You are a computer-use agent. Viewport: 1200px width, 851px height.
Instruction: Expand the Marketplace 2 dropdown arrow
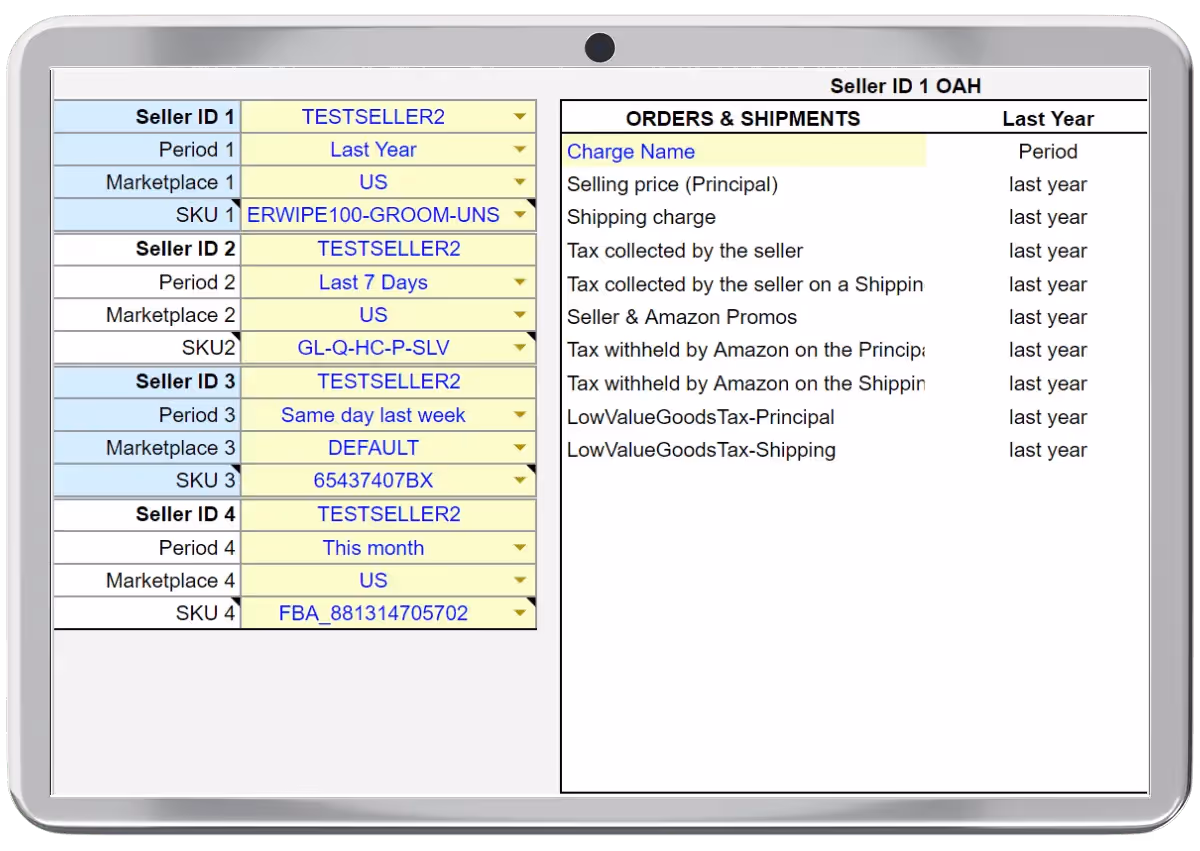[519, 315]
